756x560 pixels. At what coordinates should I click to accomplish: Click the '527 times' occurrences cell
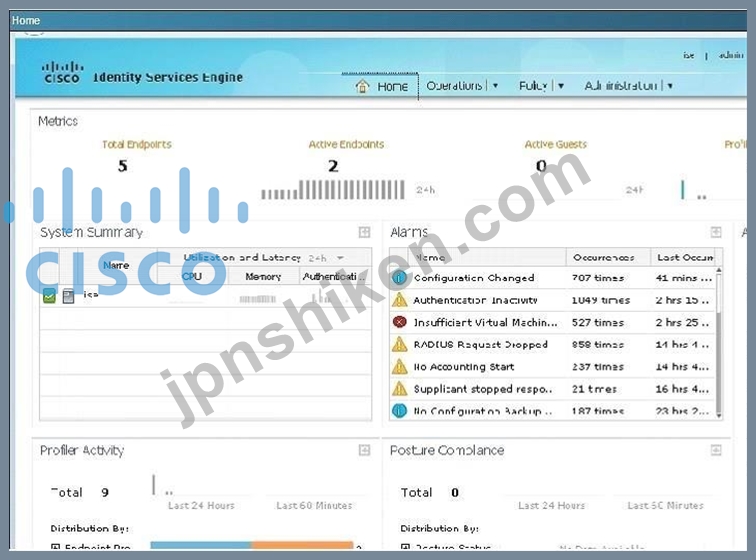pyautogui.click(x=598, y=322)
